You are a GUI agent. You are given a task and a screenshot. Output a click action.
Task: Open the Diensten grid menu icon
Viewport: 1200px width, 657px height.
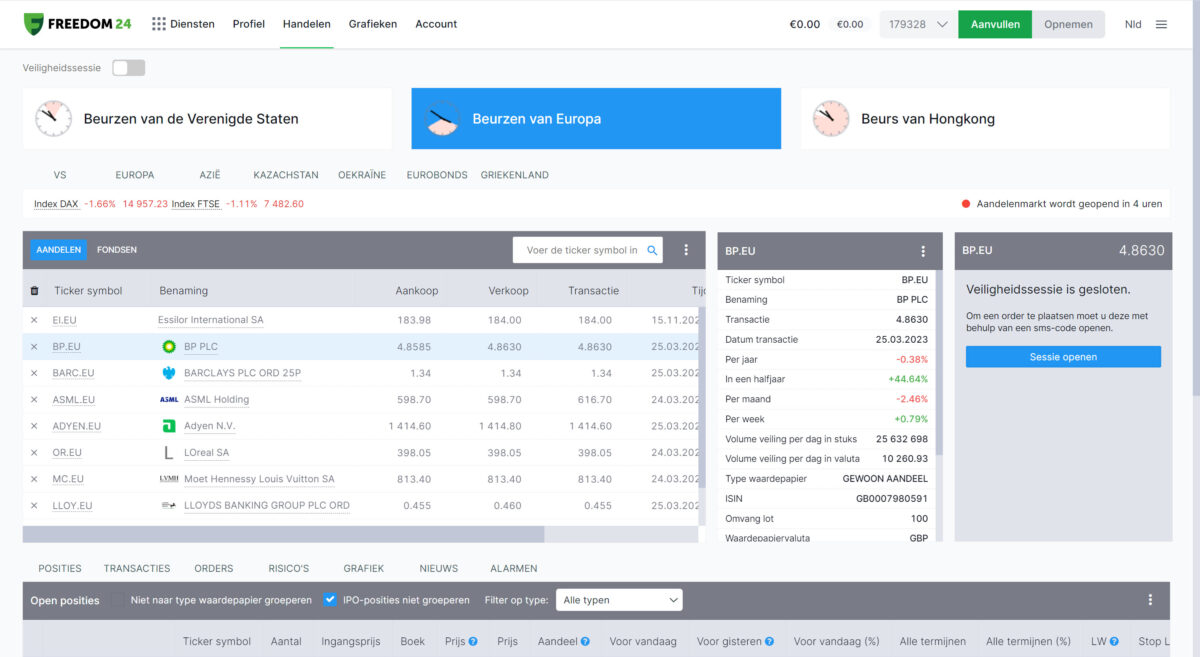point(159,24)
